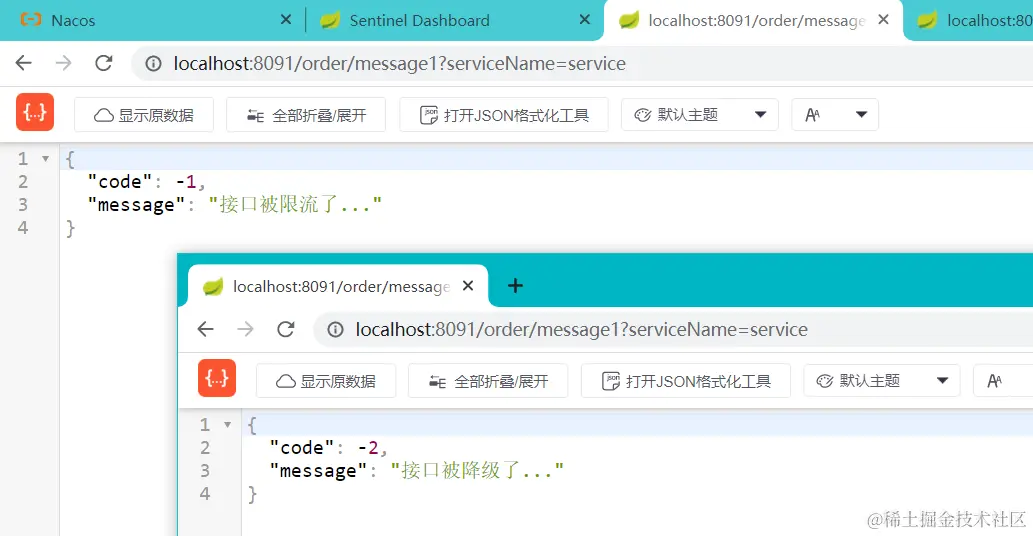The width and height of the screenshot is (1033, 536).
Task: Close the localhost:8091/order/message tab in back window
Action: coord(883,20)
